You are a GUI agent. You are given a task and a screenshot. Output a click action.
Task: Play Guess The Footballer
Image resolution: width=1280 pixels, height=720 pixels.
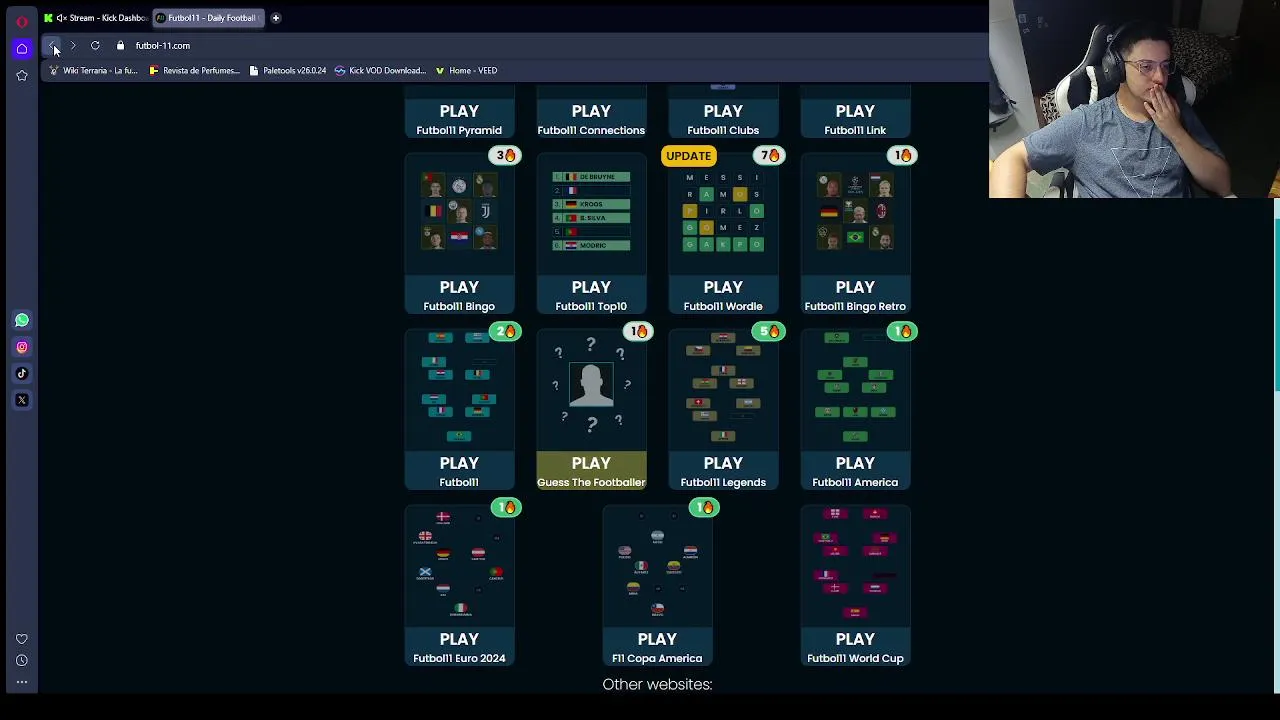[x=591, y=471]
